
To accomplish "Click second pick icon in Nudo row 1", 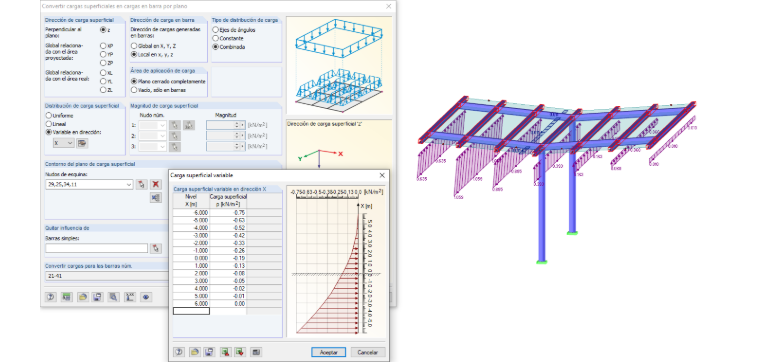I will click(189, 125).
